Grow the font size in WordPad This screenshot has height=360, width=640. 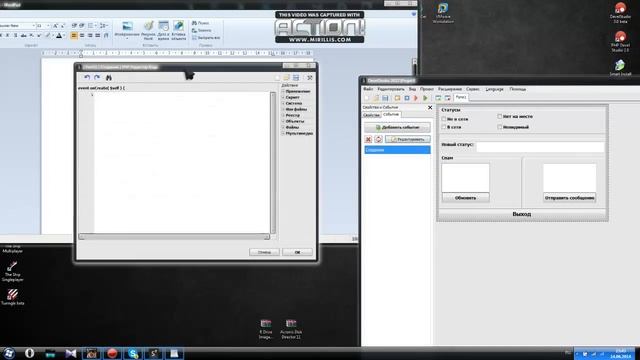click(56, 26)
